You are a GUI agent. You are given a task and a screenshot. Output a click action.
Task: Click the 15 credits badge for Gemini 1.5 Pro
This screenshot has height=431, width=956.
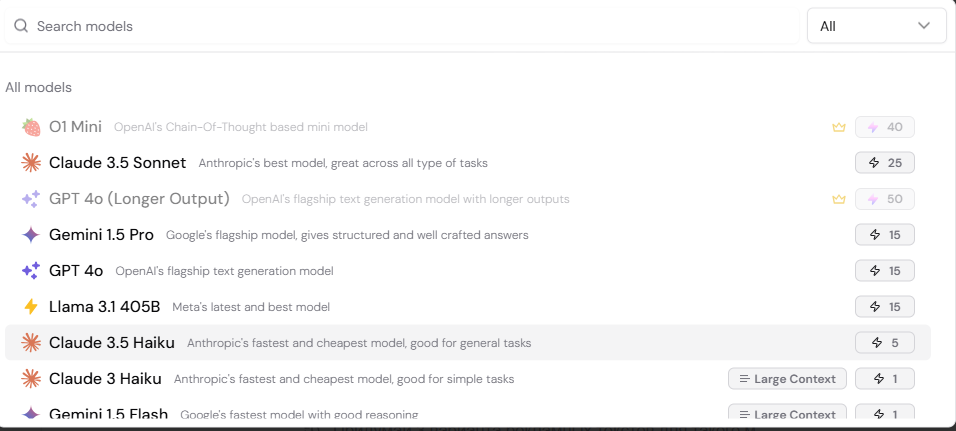tap(885, 235)
